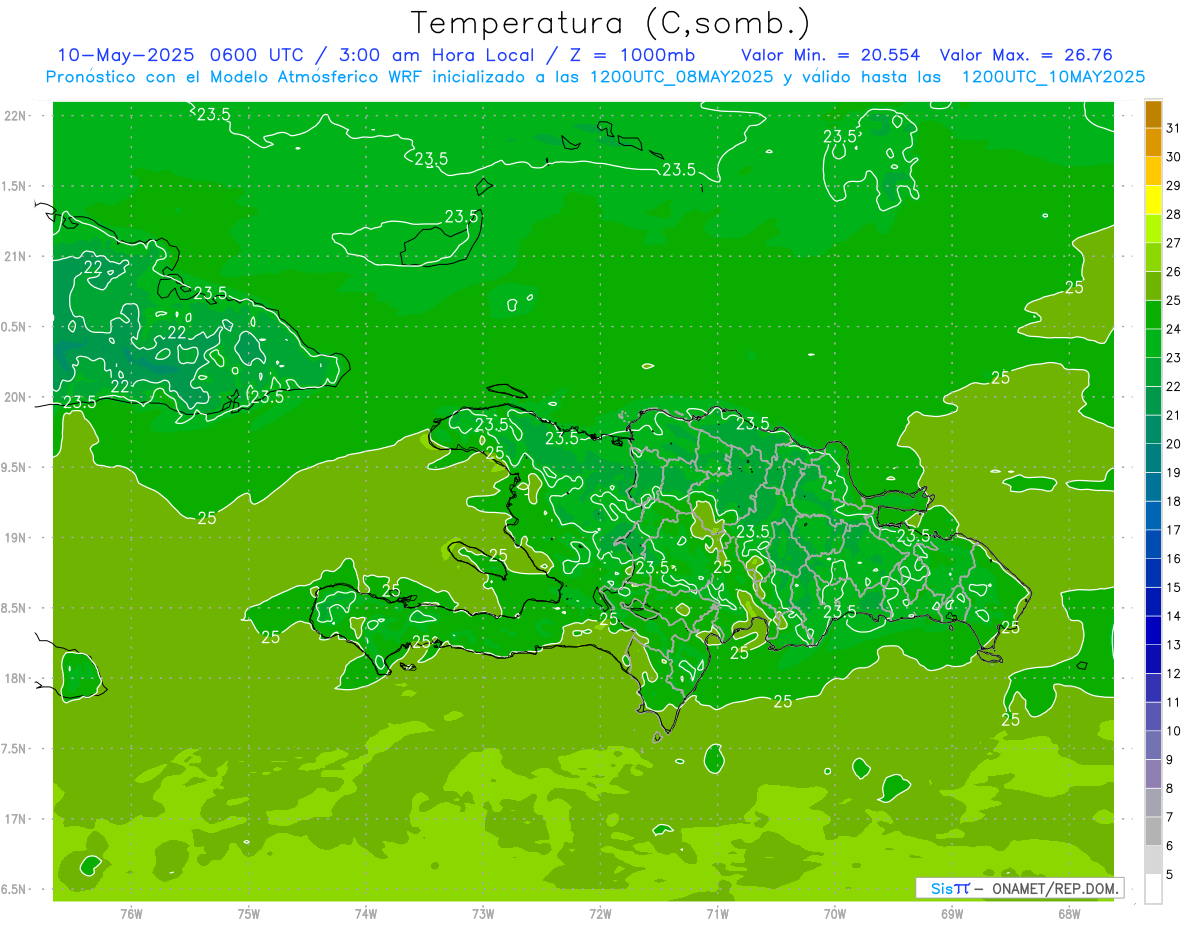Click the '24' color scale label
This screenshot has width=1200, height=927.
[x=1174, y=329]
